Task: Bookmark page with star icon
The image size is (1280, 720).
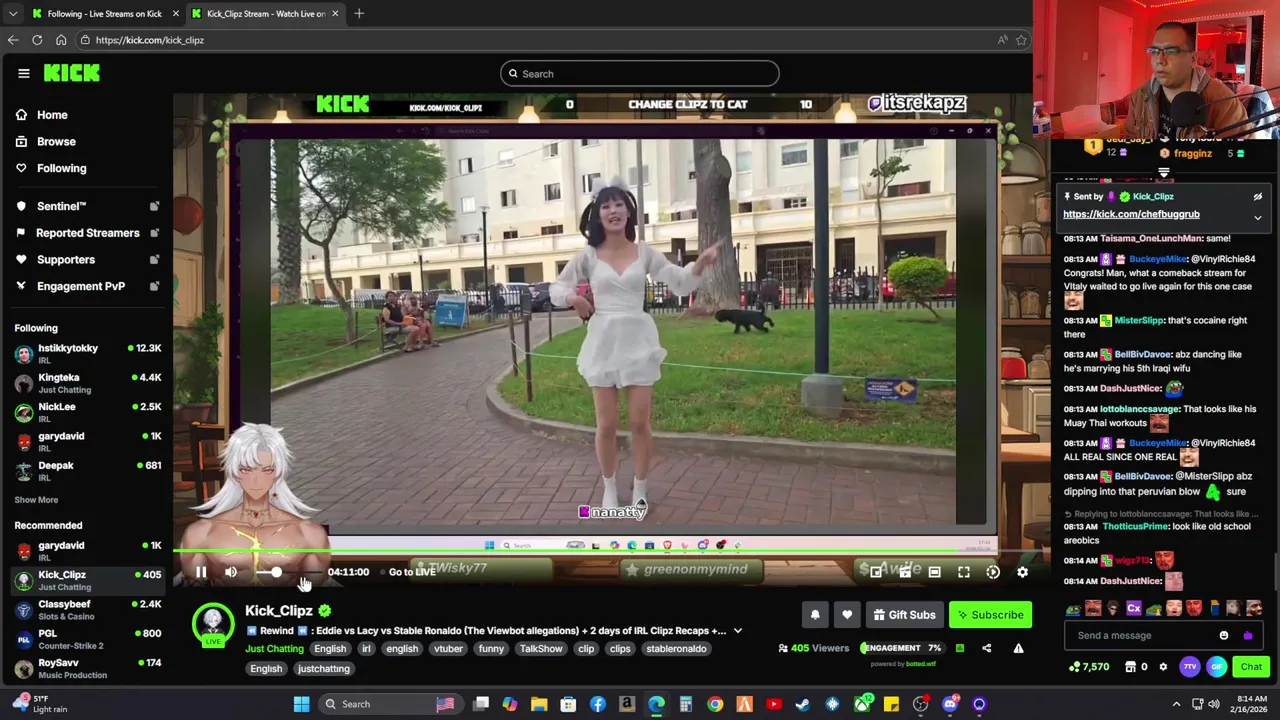Action: 1021,40
